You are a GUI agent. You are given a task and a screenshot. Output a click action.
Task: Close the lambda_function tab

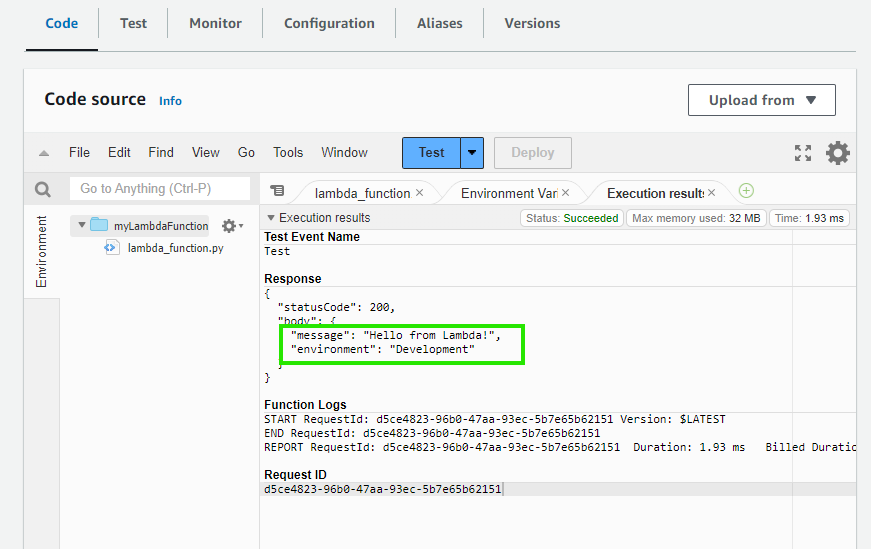pyautogui.click(x=419, y=193)
